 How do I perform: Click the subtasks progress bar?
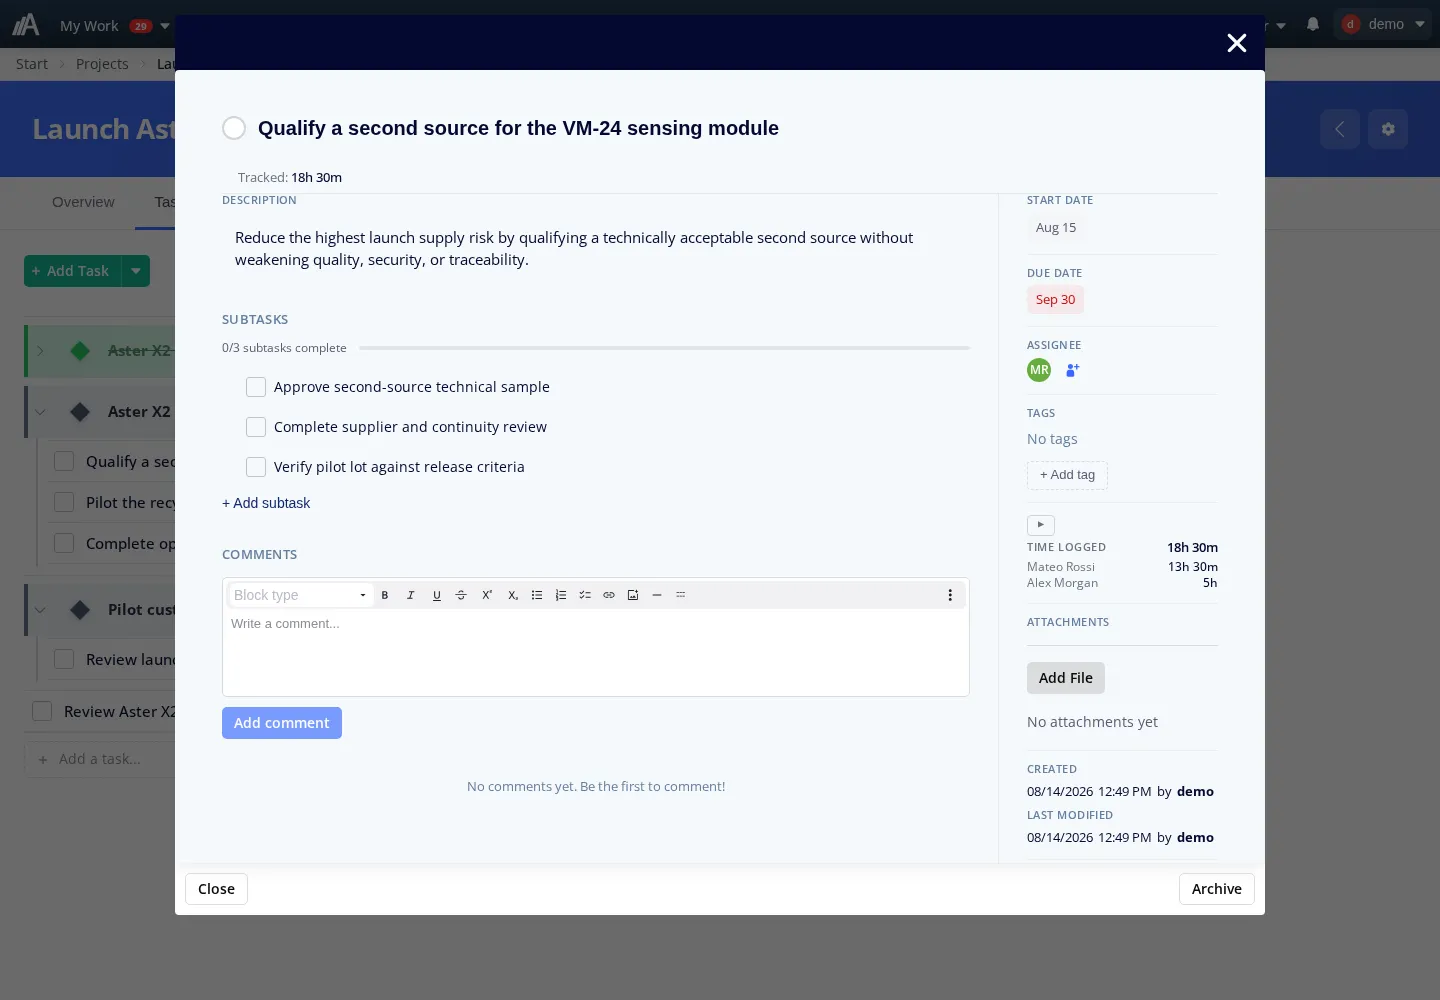coord(665,348)
